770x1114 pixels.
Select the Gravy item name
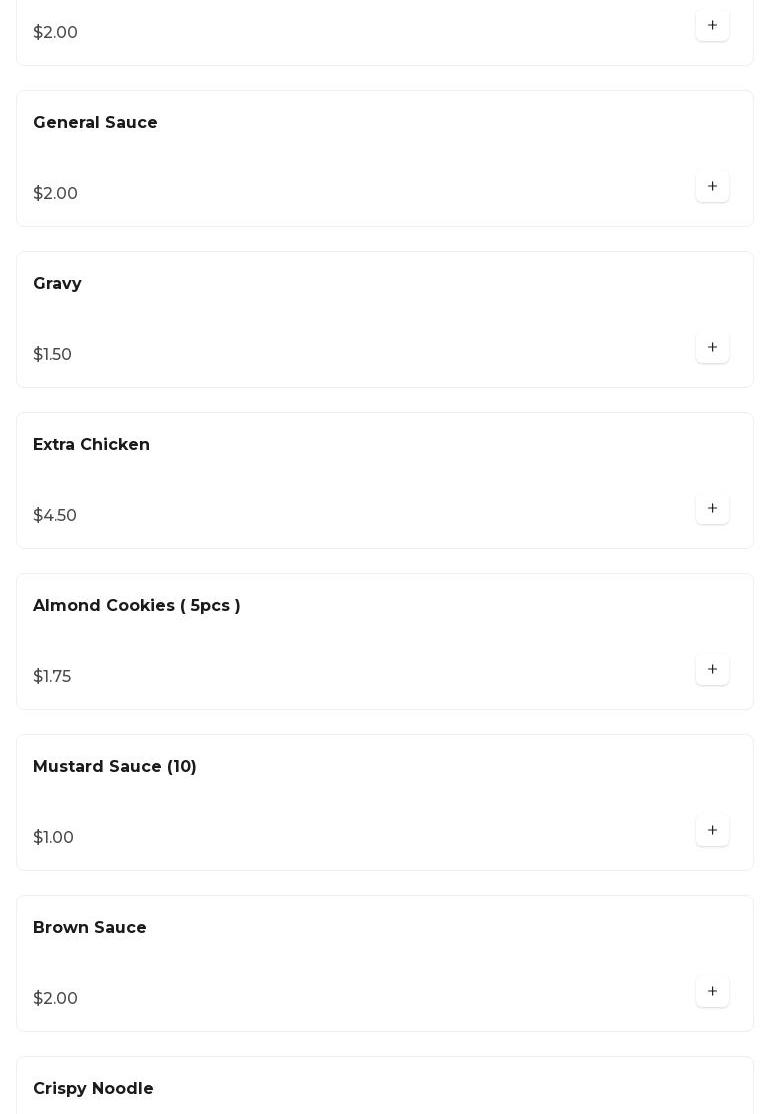(x=57, y=284)
